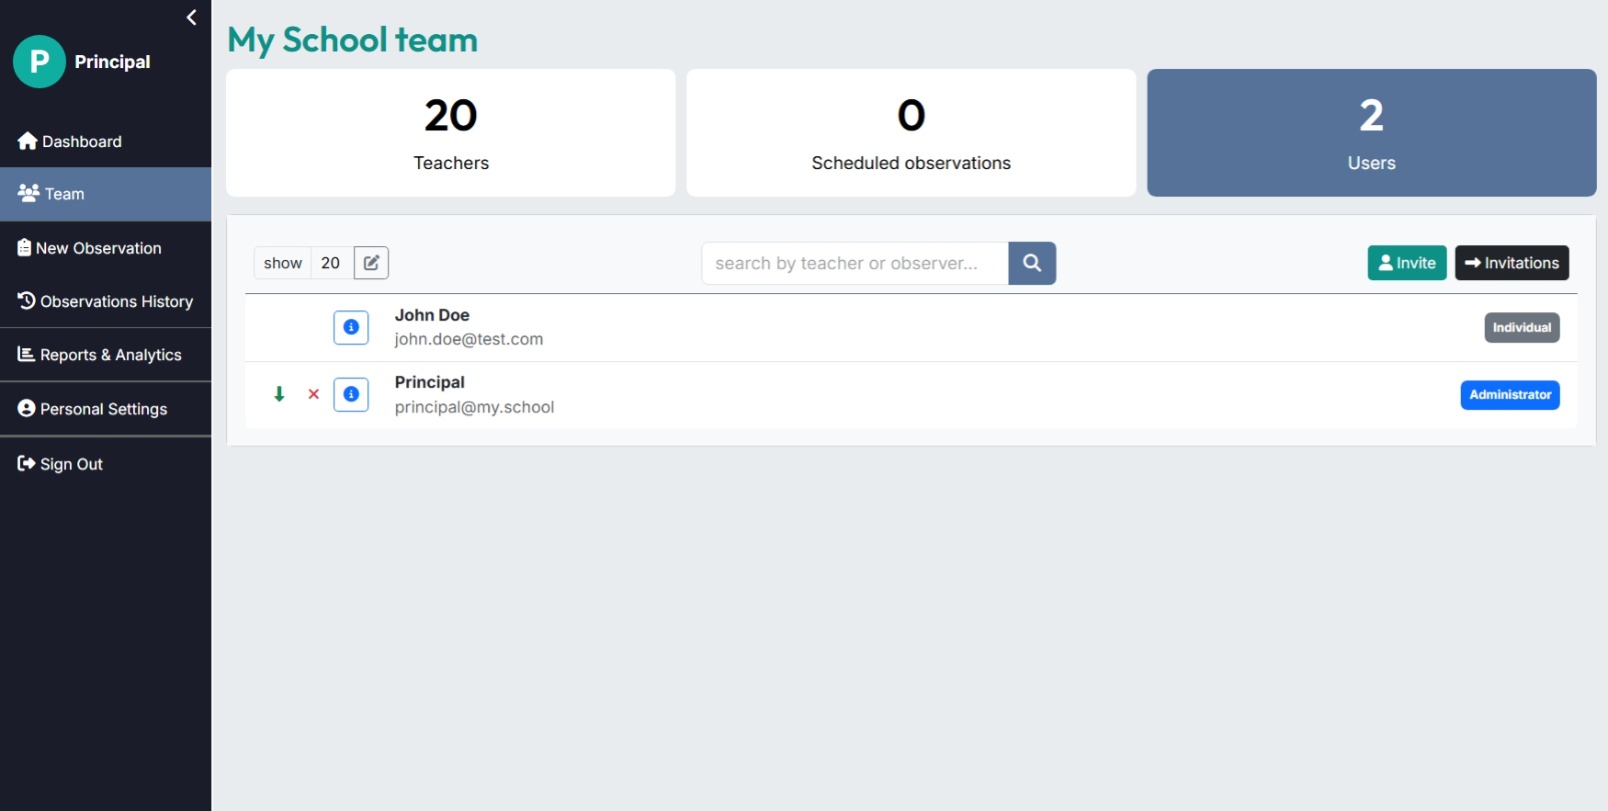Click the red X for Principal
Image resolution: width=1608 pixels, height=811 pixels.
313,394
